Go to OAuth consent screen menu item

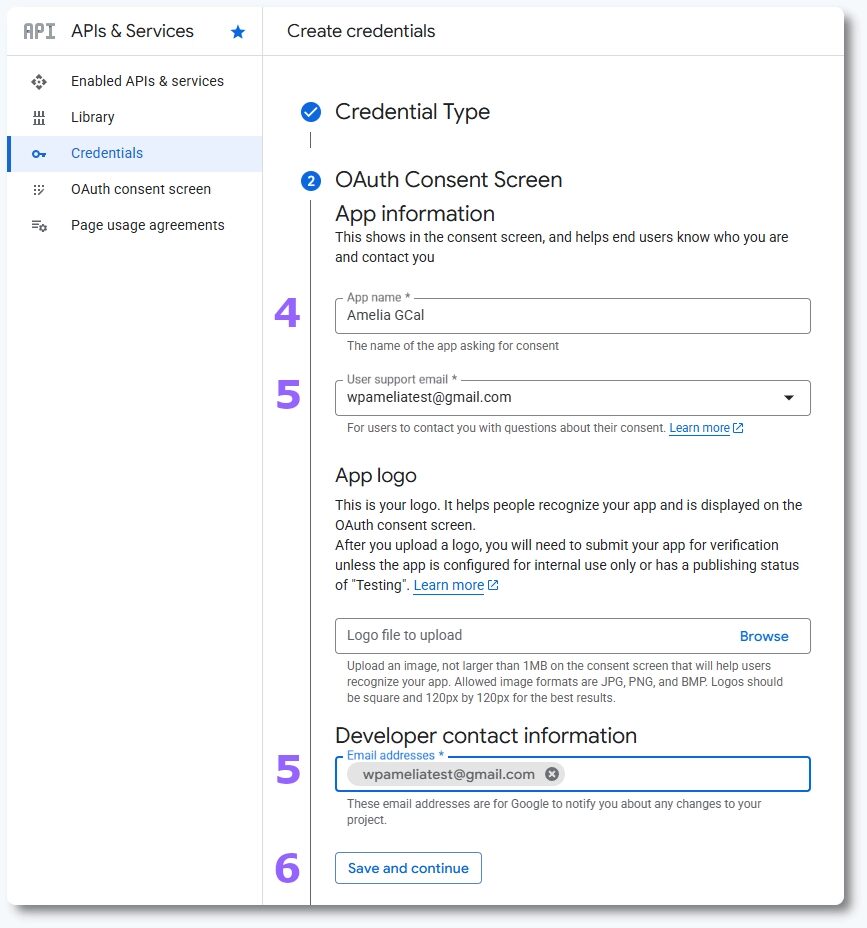(x=141, y=189)
